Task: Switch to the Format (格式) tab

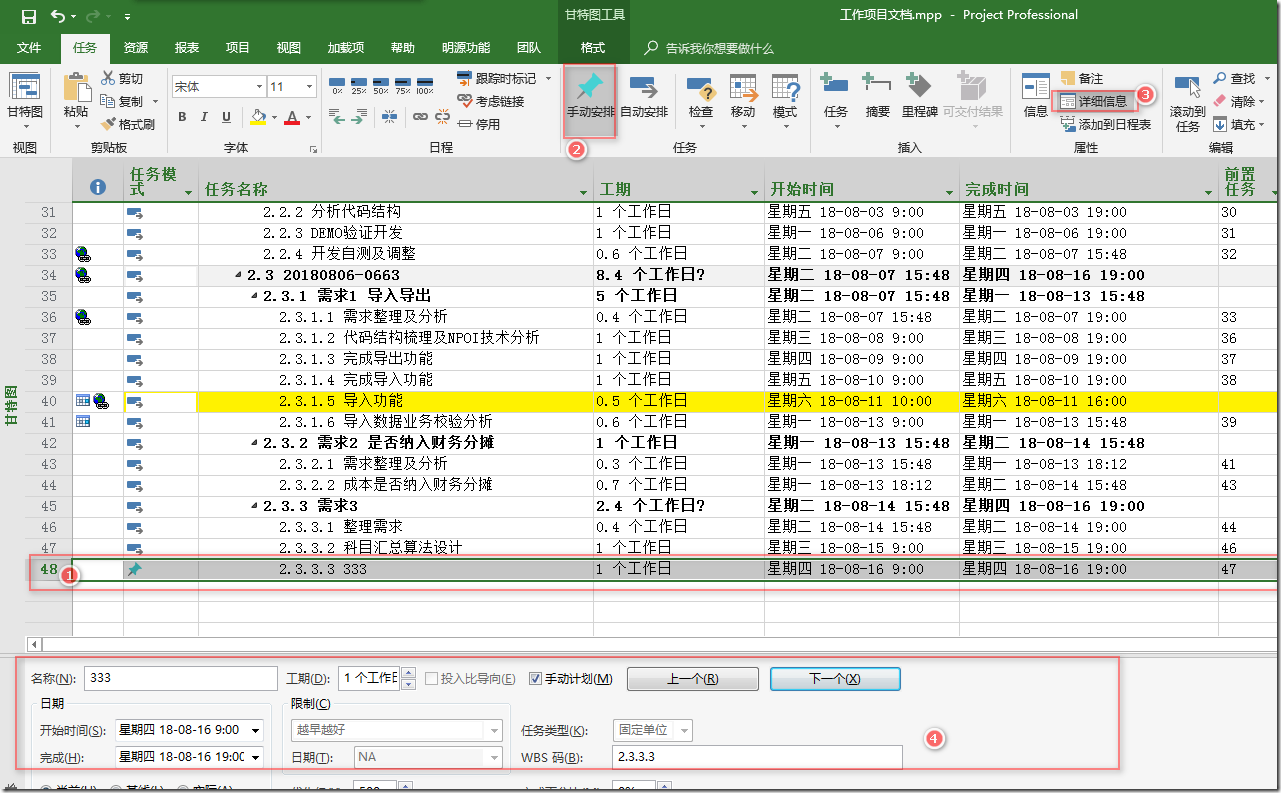Action: pos(593,48)
